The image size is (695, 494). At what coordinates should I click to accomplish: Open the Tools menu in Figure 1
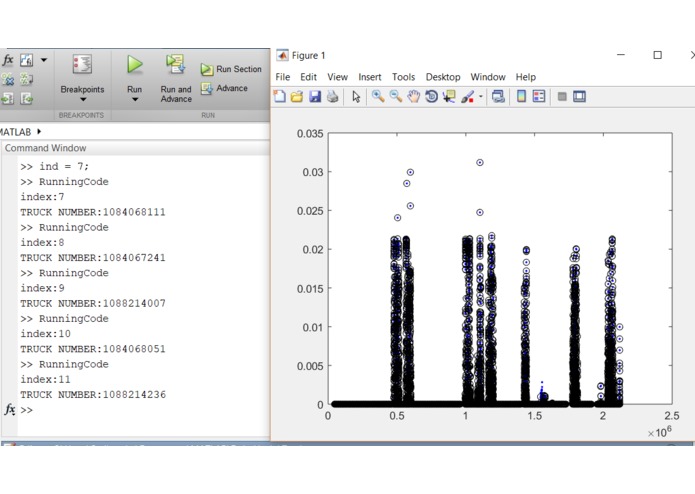click(x=403, y=77)
